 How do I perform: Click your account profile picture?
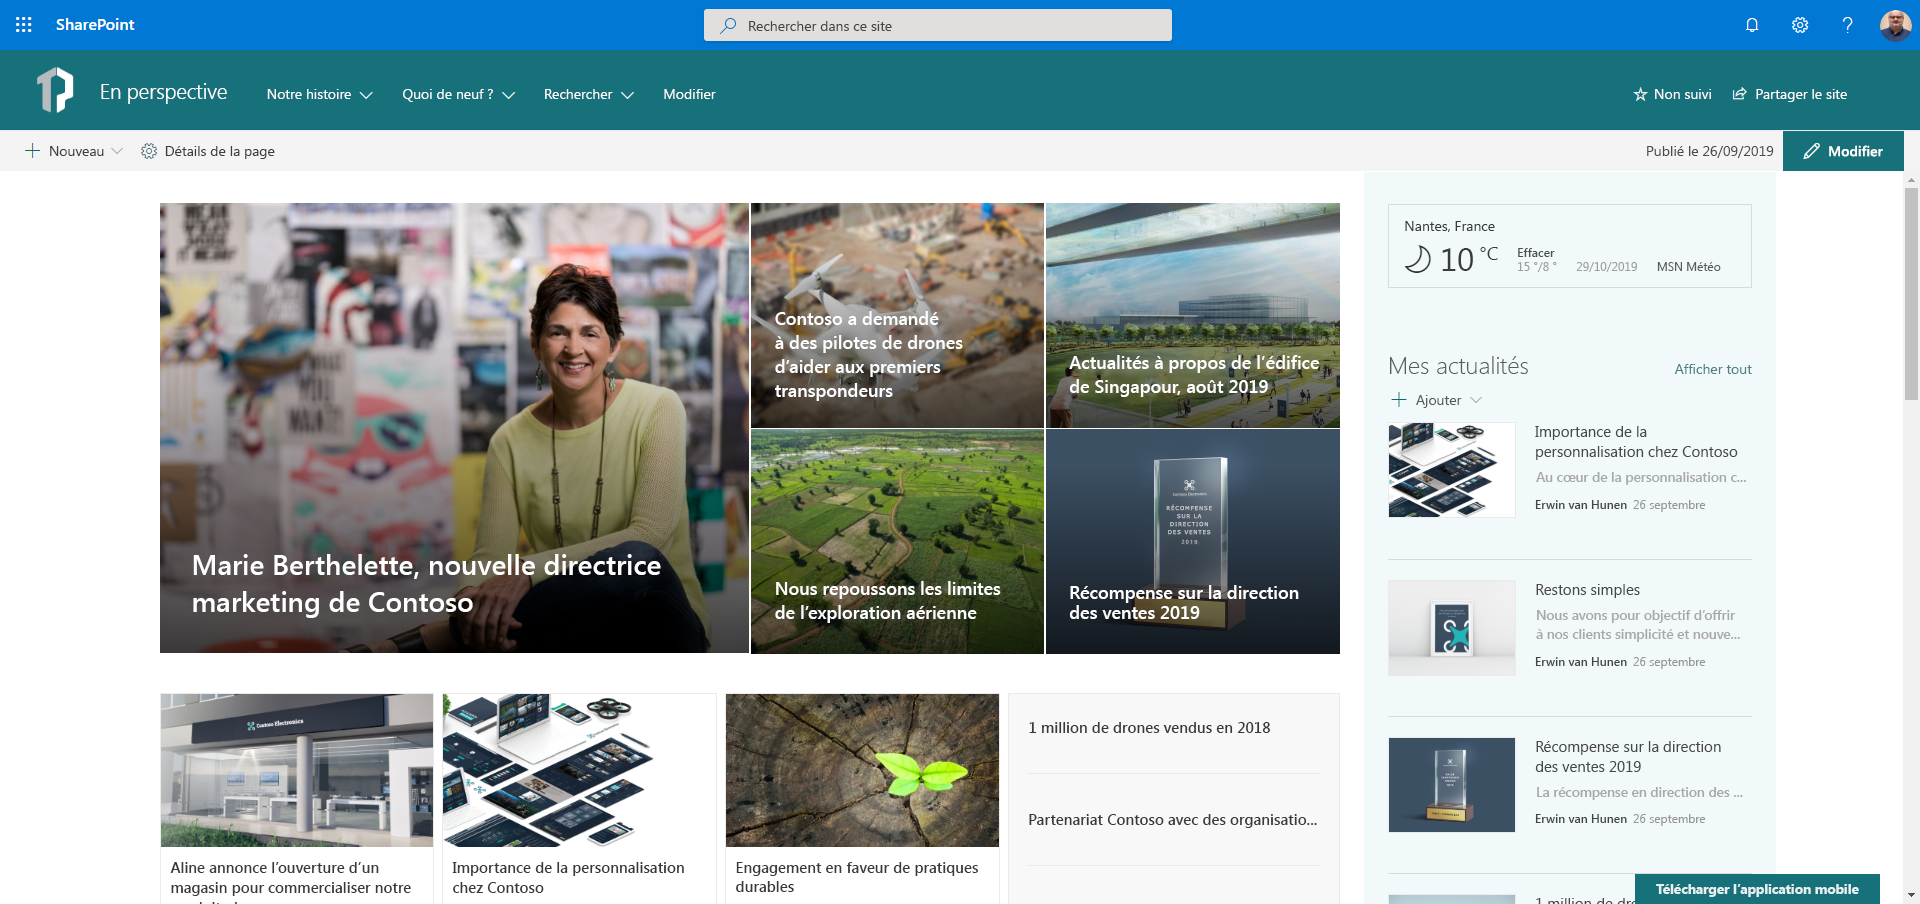(1895, 25)
